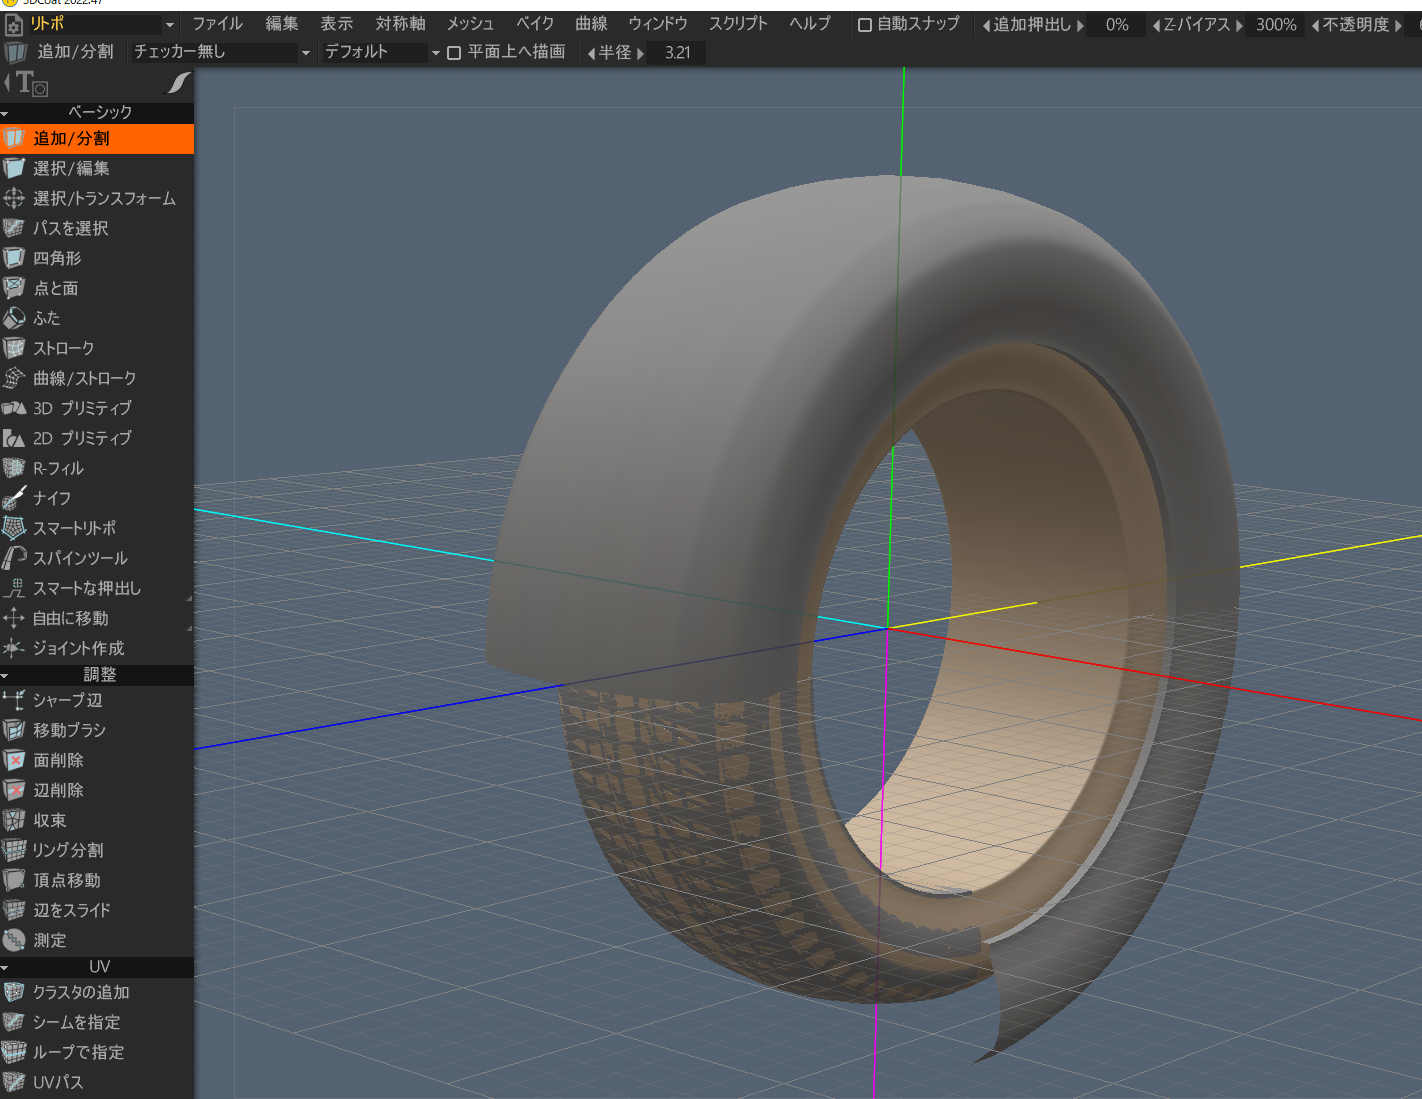Pick the 辺をスライド tool
This screenshot has width=1422, height=1099.
click(x=97, y=910)
